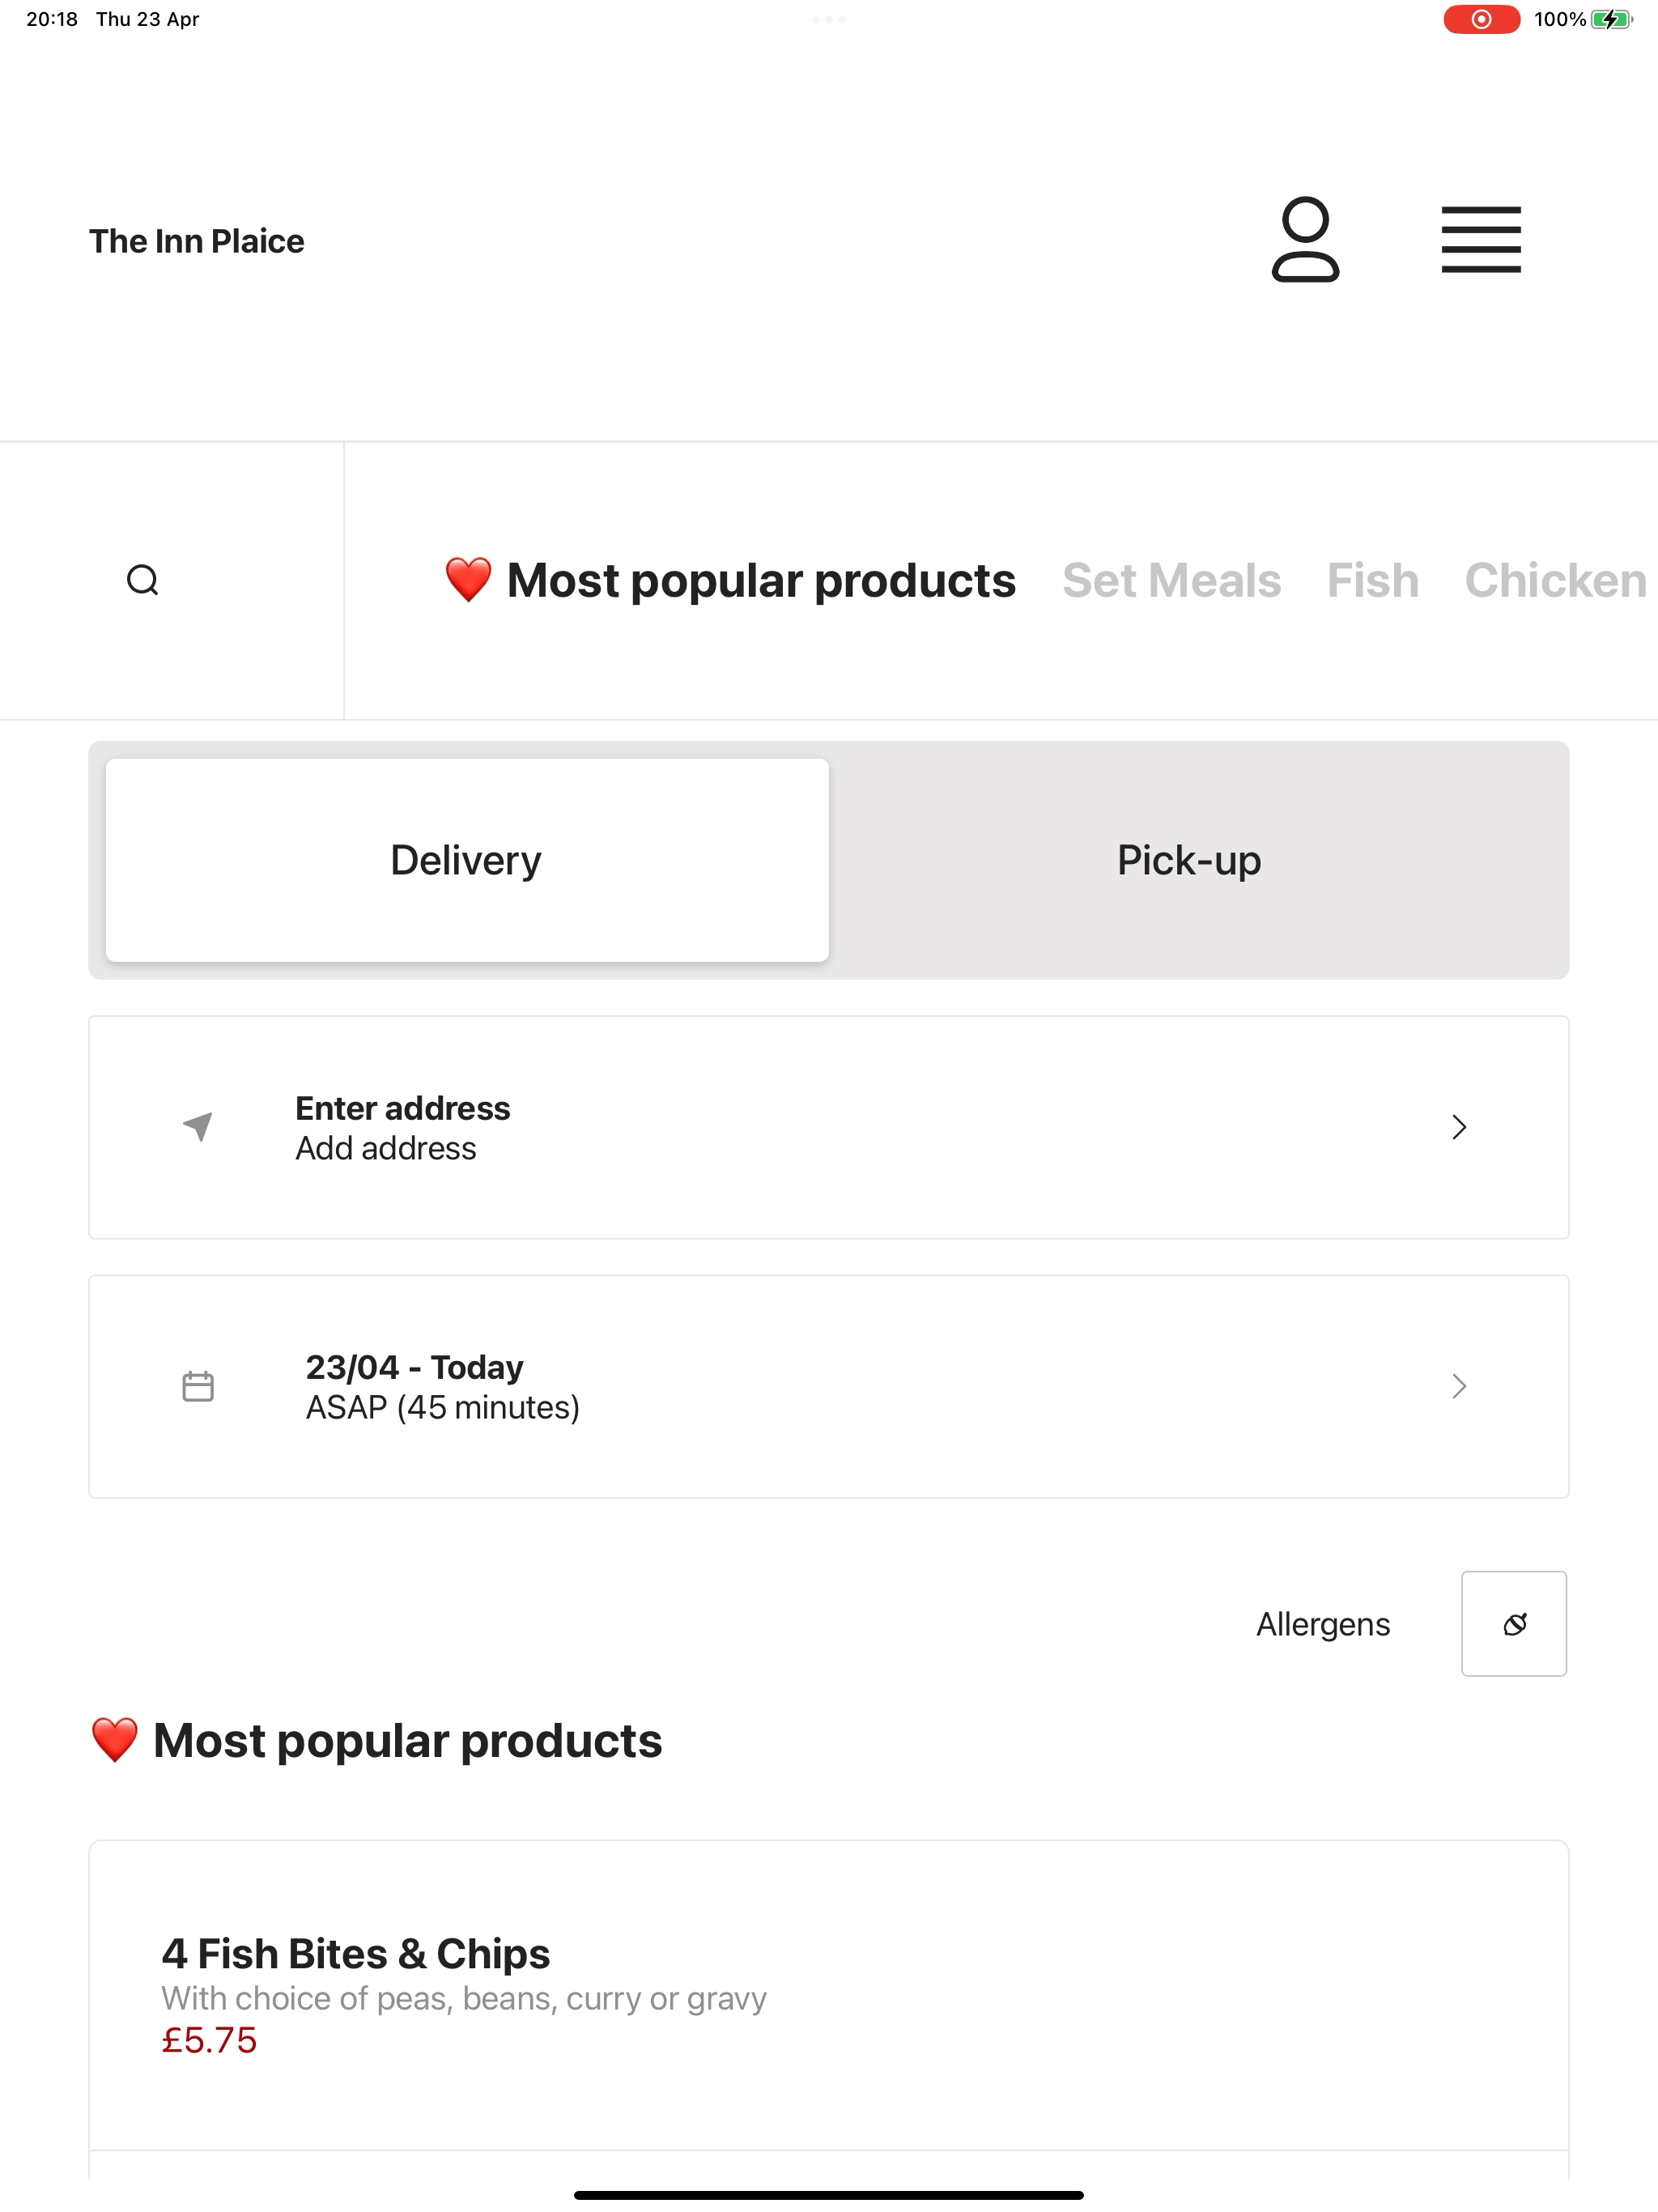Open ASAP (45 minutes) time selector

click(x=443, y=1407)
